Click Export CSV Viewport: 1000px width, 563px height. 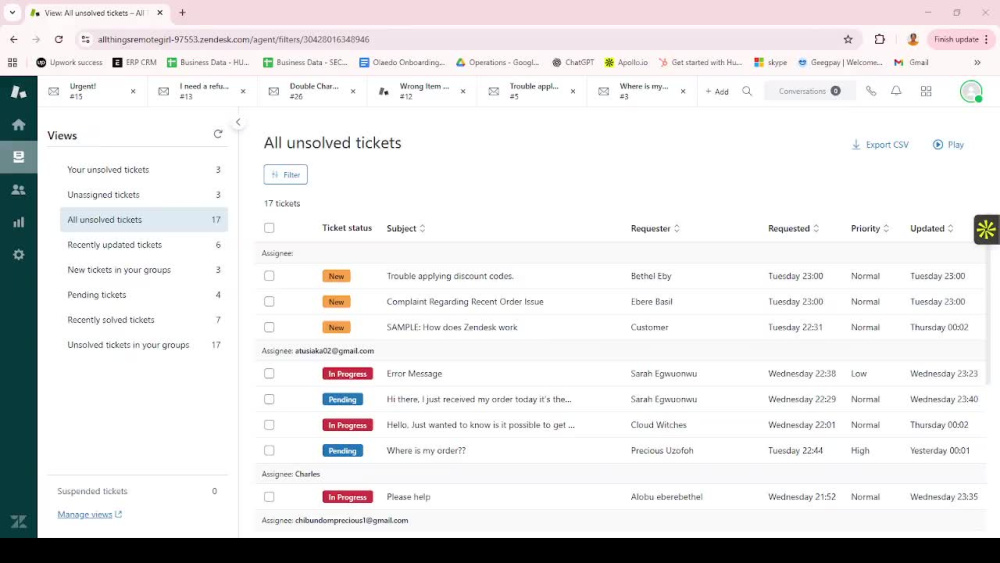tap(880, 145)
